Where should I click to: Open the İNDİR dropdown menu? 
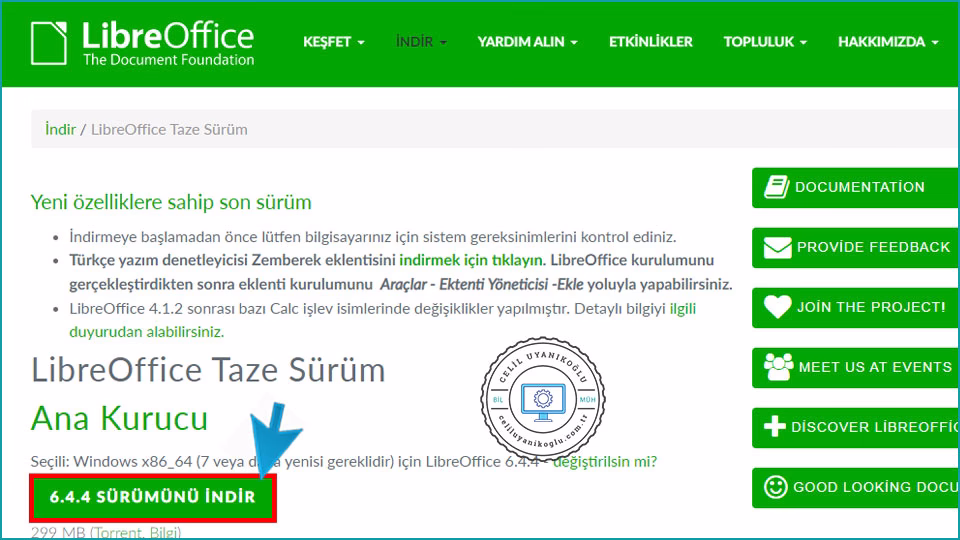421,42
